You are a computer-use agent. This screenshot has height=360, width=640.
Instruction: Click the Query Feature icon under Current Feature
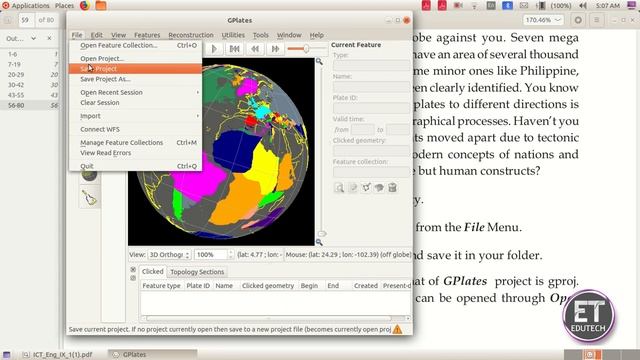pyautogui.click(x=339, y=188)
